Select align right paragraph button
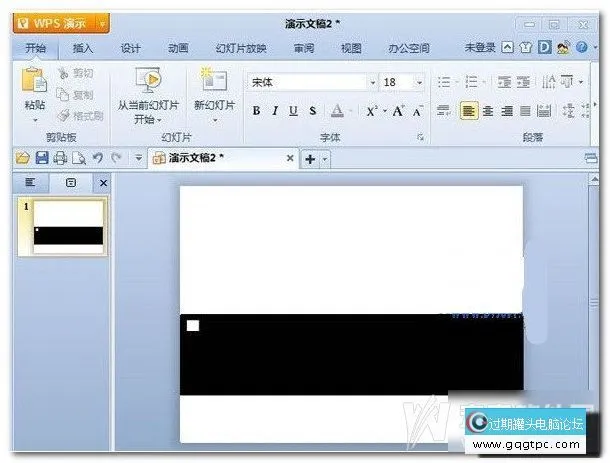The image size is (610, 463). click(507, 111)
